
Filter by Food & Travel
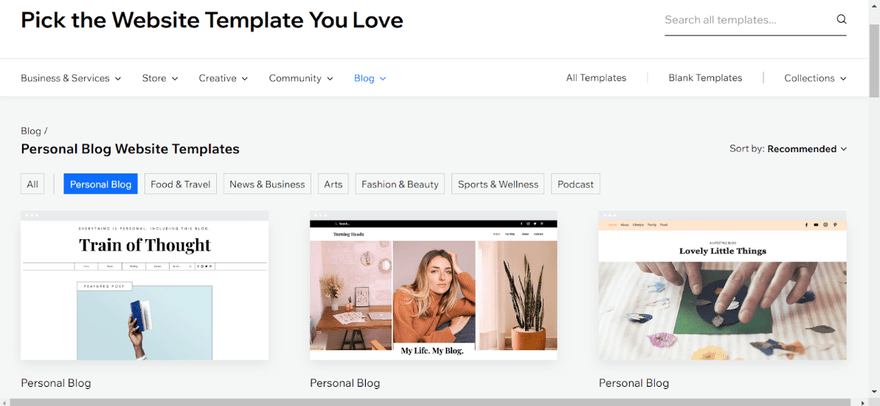coord(181,184)
